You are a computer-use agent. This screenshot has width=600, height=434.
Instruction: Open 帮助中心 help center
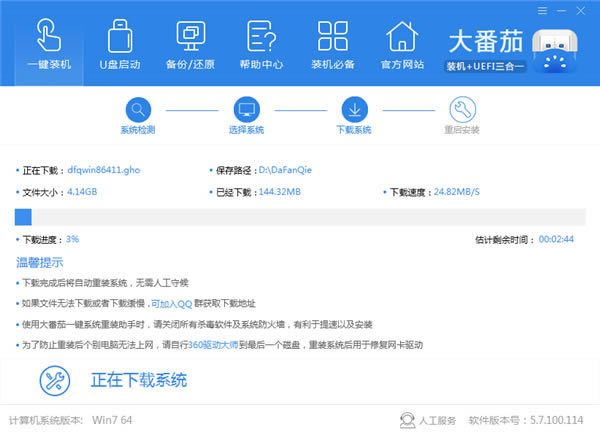[261, 43]
